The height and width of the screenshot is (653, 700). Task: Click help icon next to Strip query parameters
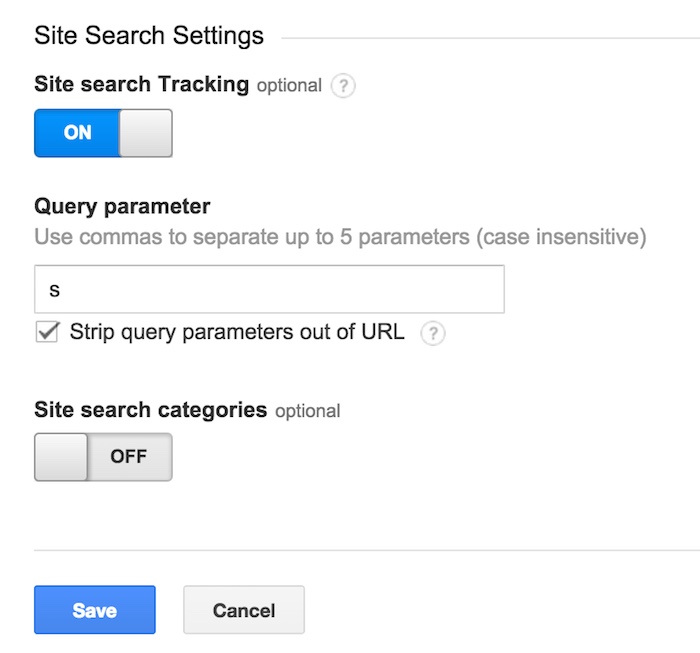click(x=433, y=333)
